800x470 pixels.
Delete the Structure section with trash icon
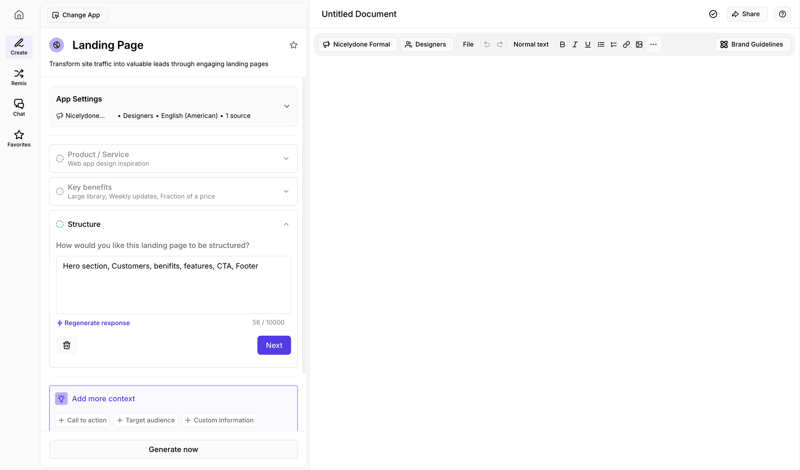[66, 345]
